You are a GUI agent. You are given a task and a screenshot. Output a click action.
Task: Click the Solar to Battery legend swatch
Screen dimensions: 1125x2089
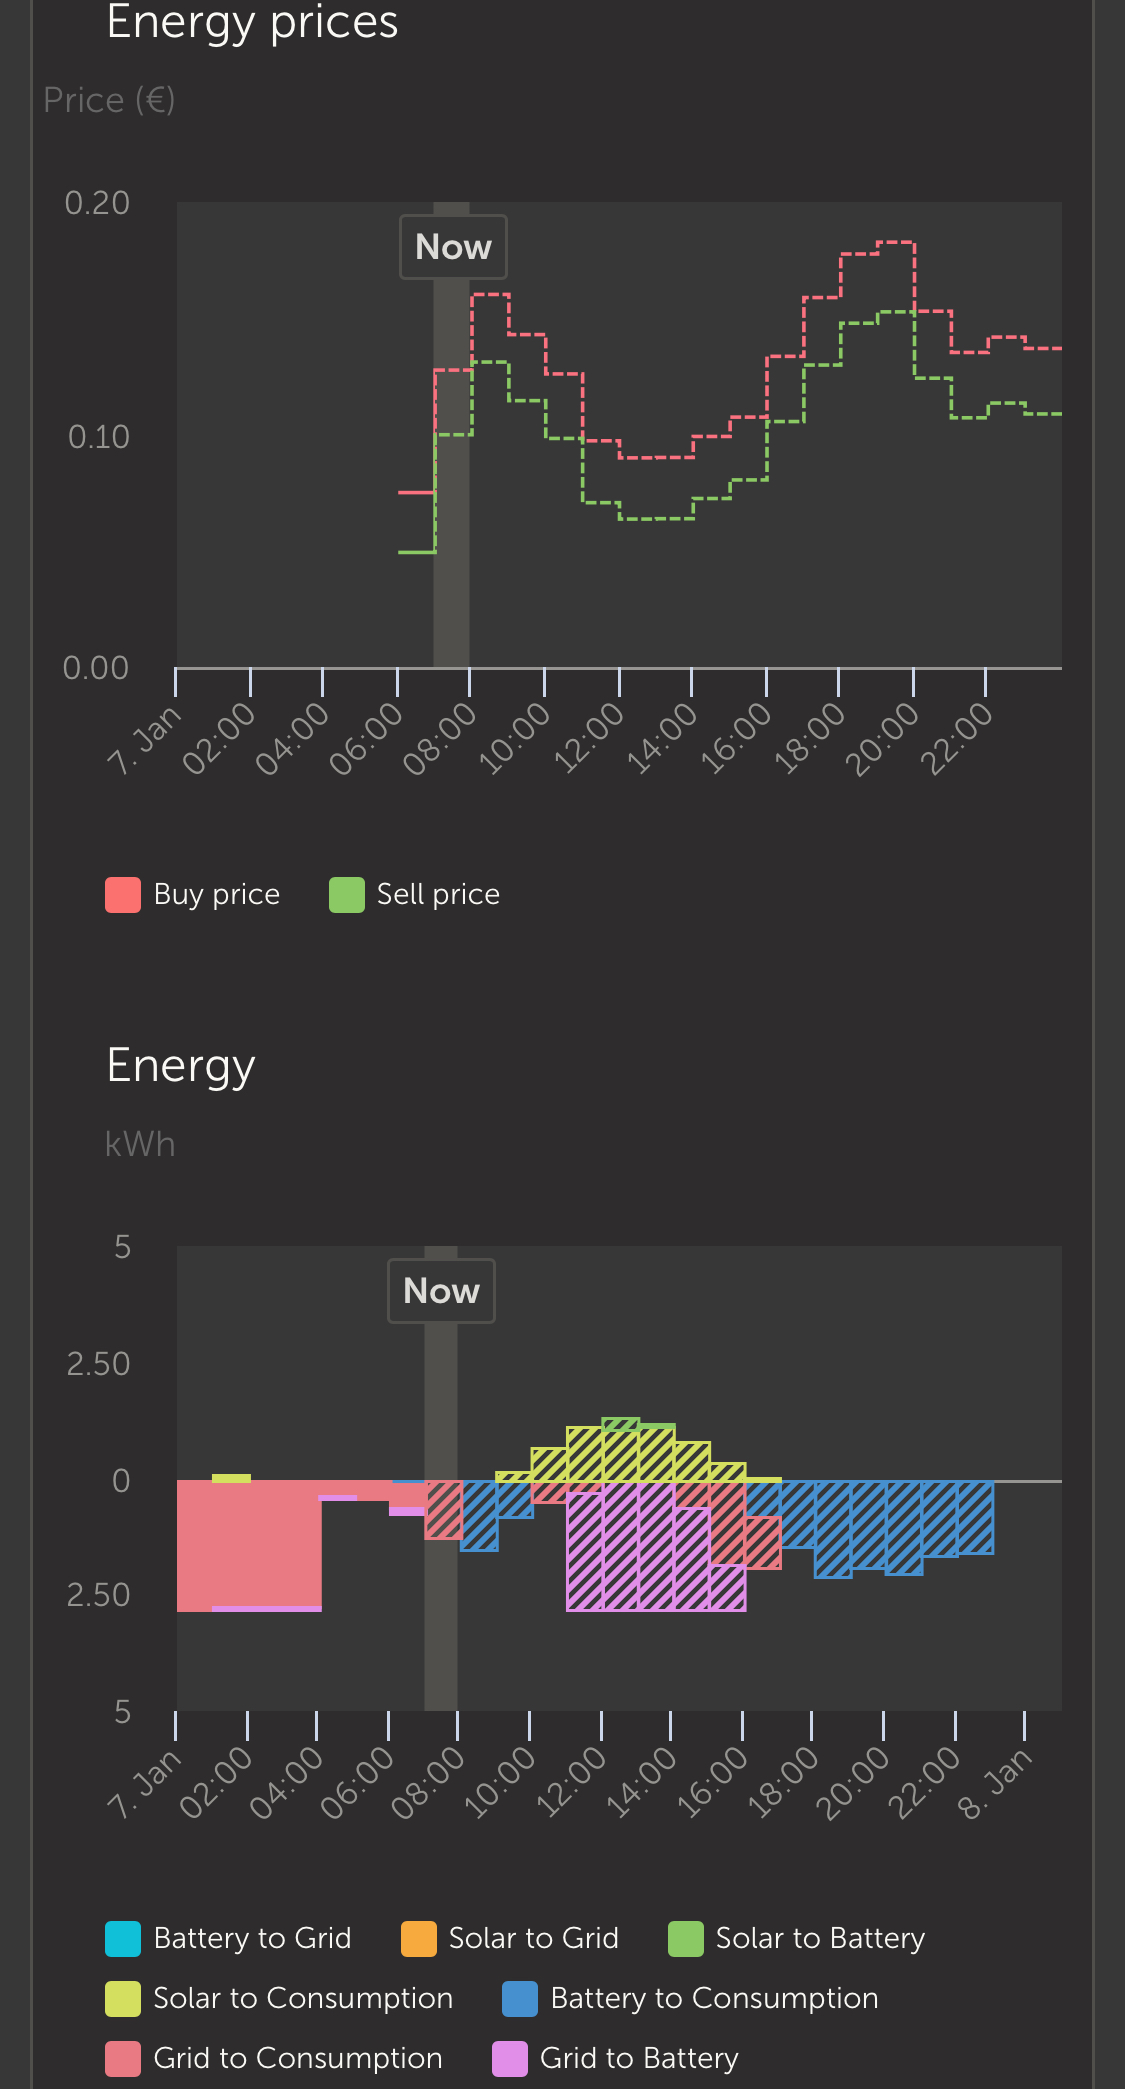[686, 1939]
